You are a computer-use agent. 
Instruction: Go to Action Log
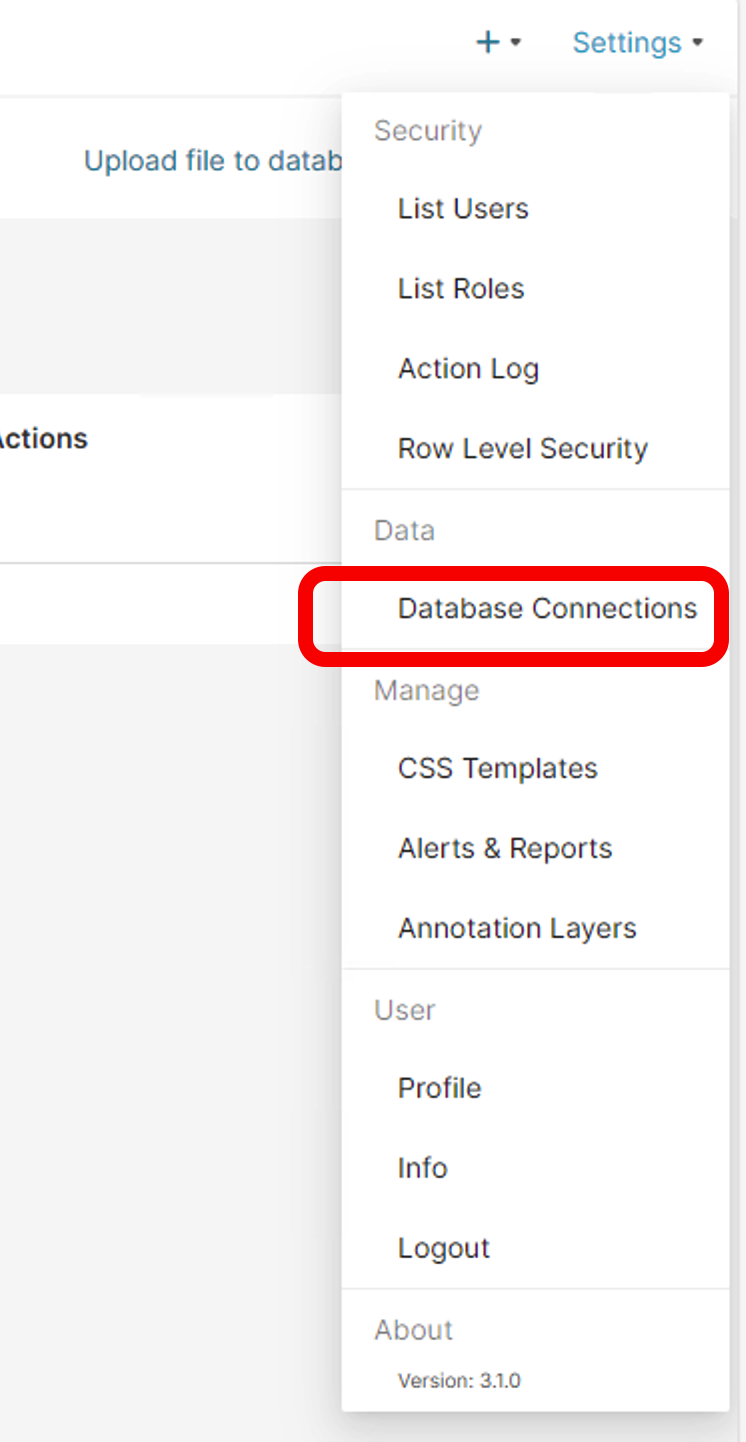pyautogui.click(x=468, y=369)
